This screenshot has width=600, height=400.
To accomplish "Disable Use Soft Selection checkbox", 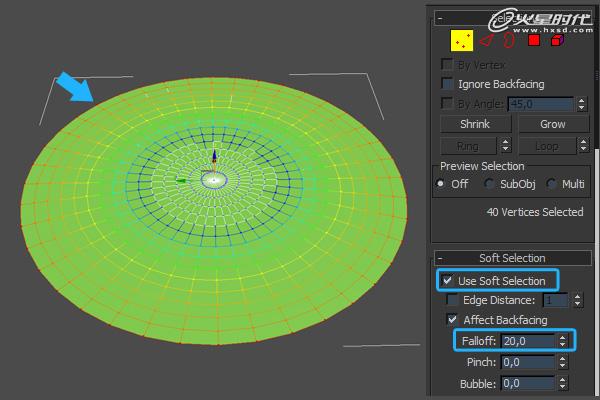I will (446, 281).
